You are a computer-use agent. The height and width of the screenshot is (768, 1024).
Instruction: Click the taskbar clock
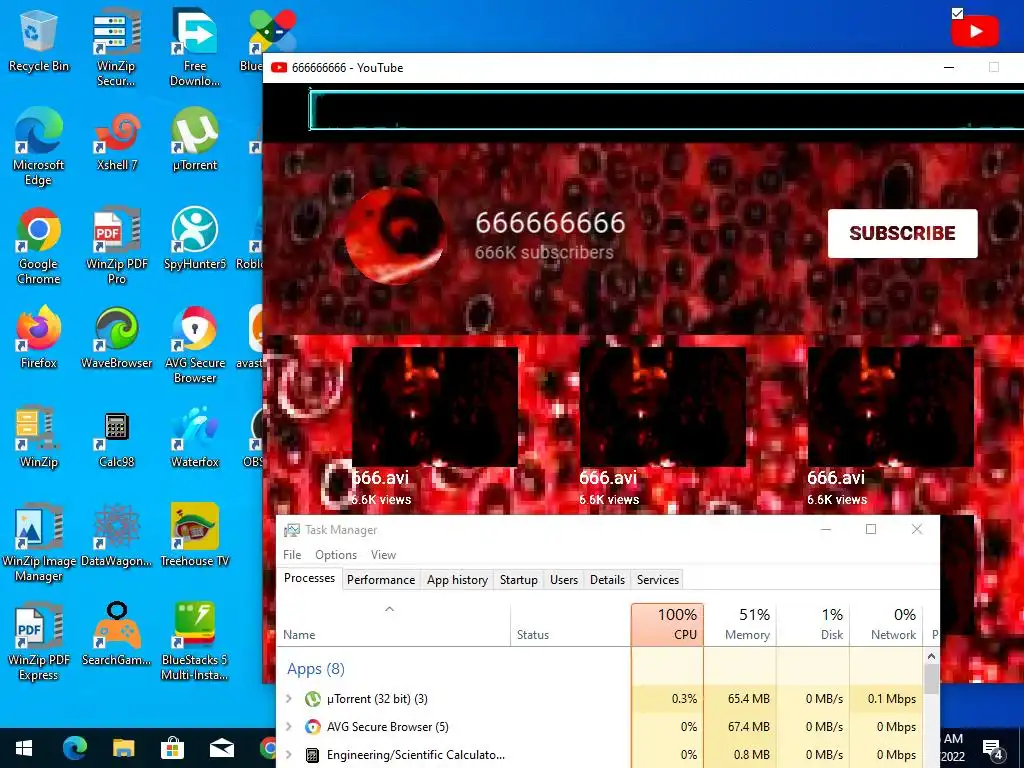coord(953,748)
